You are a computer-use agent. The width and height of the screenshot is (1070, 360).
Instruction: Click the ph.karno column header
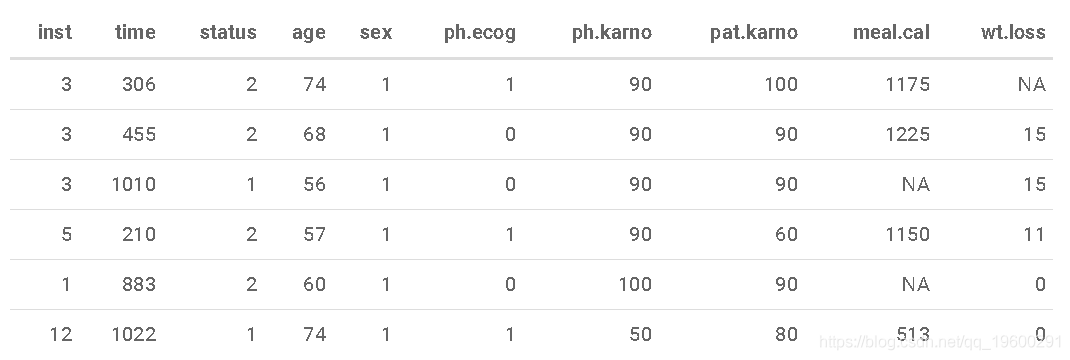(611, 33)
